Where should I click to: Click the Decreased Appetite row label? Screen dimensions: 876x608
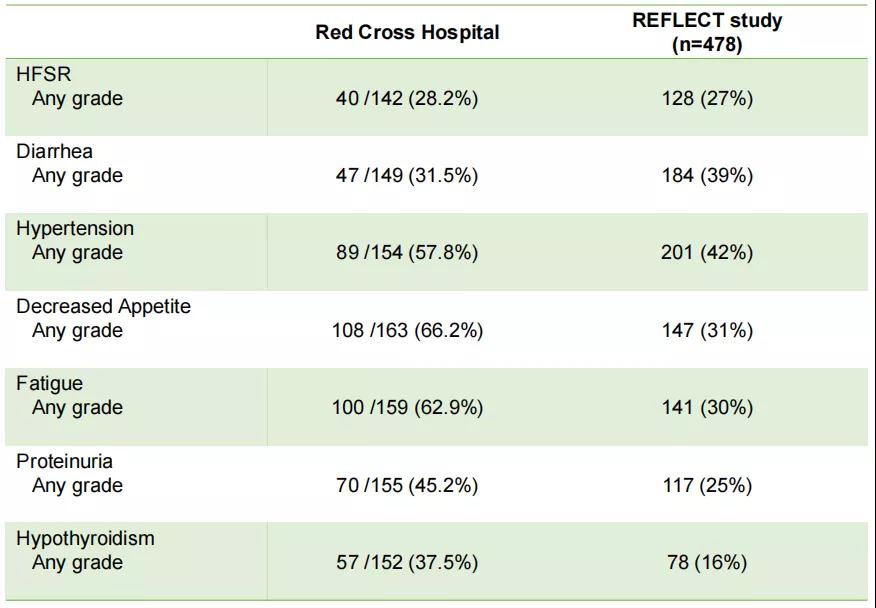pyautogui.click(x=103, y=306)
